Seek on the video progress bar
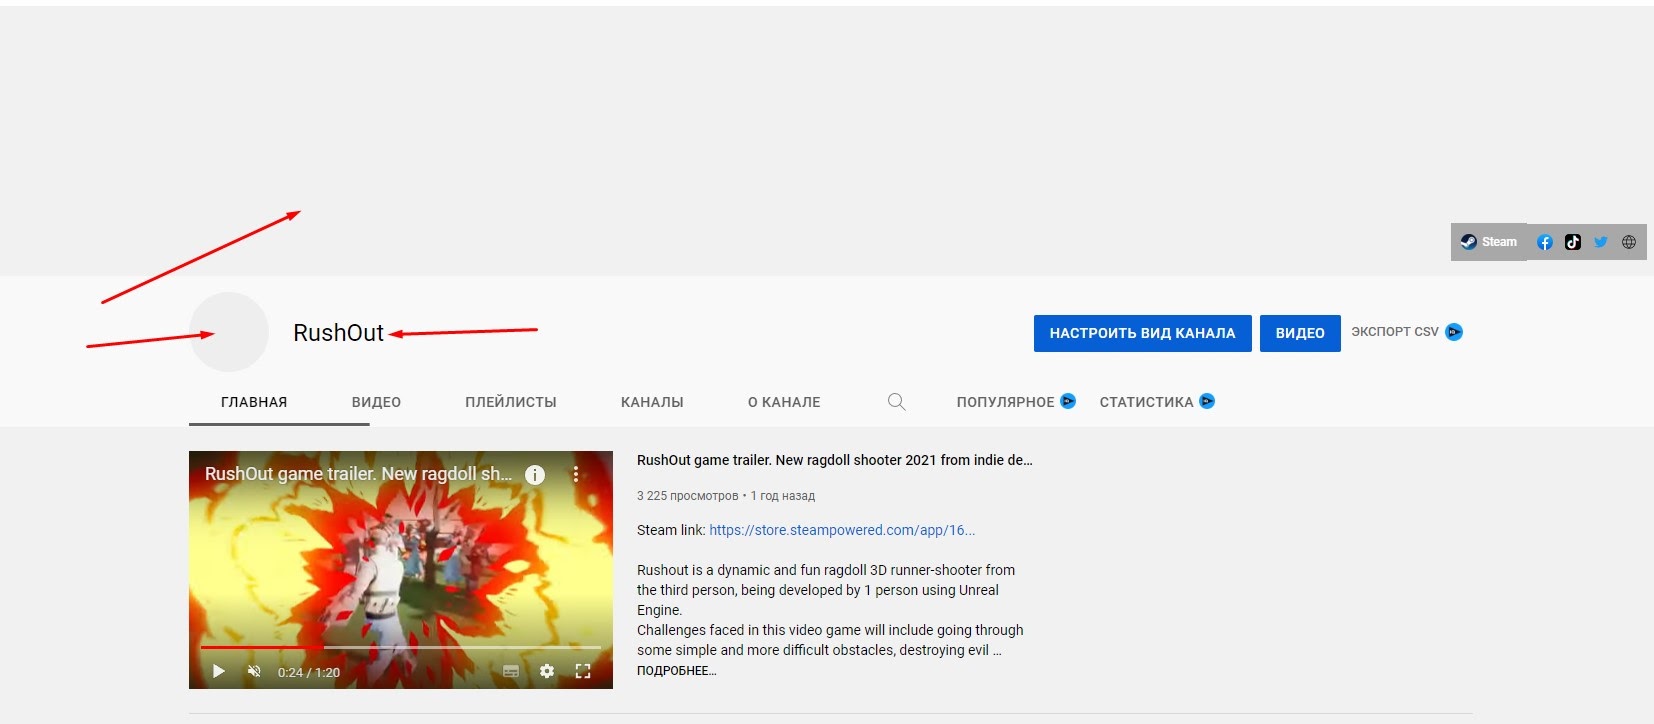 400,648
